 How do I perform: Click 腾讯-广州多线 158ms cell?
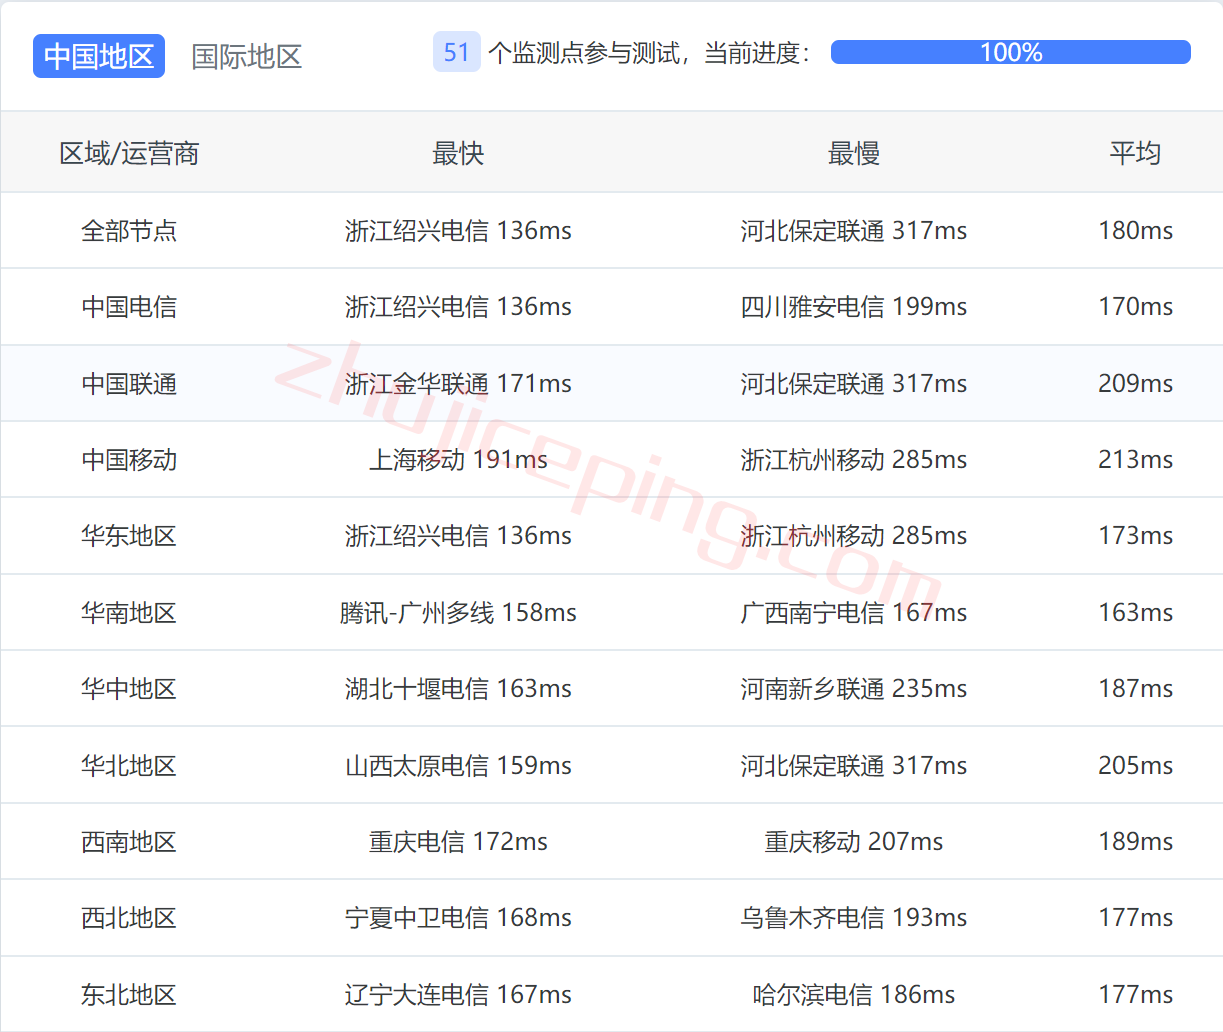[x=458, y=613]
